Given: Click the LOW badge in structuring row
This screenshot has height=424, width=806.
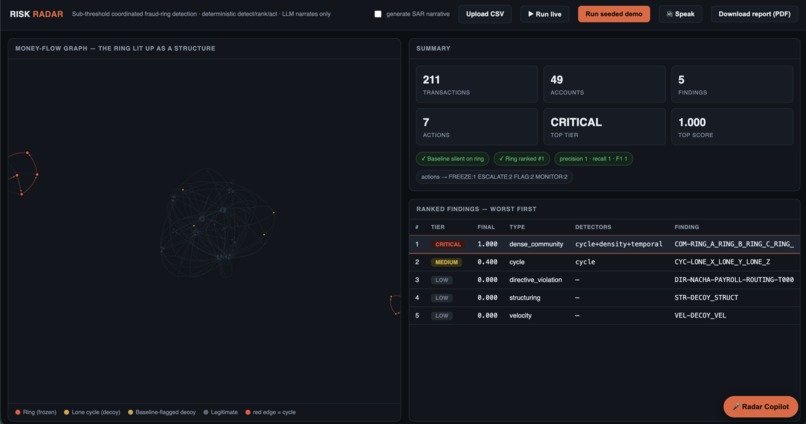Looking at the screenshot, I should 442,298.
